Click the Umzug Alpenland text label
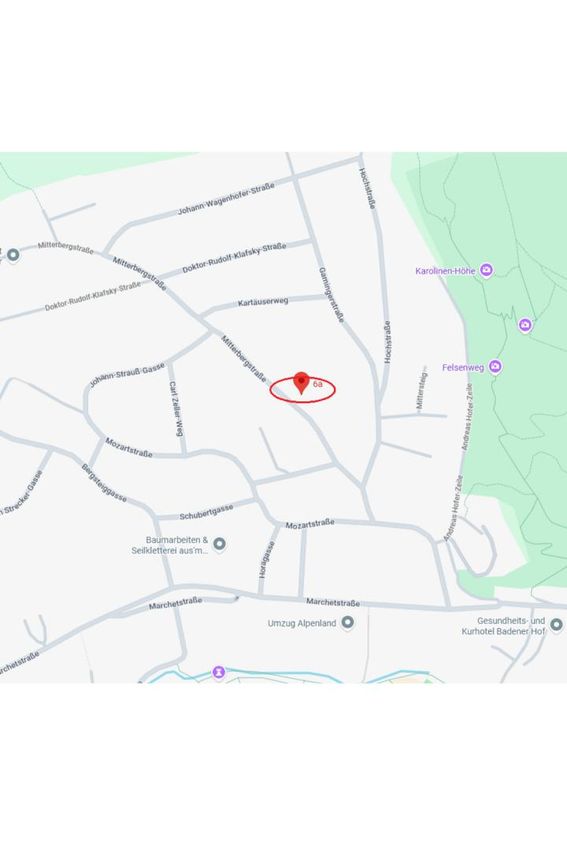567x850 pixels. (302, 623)
